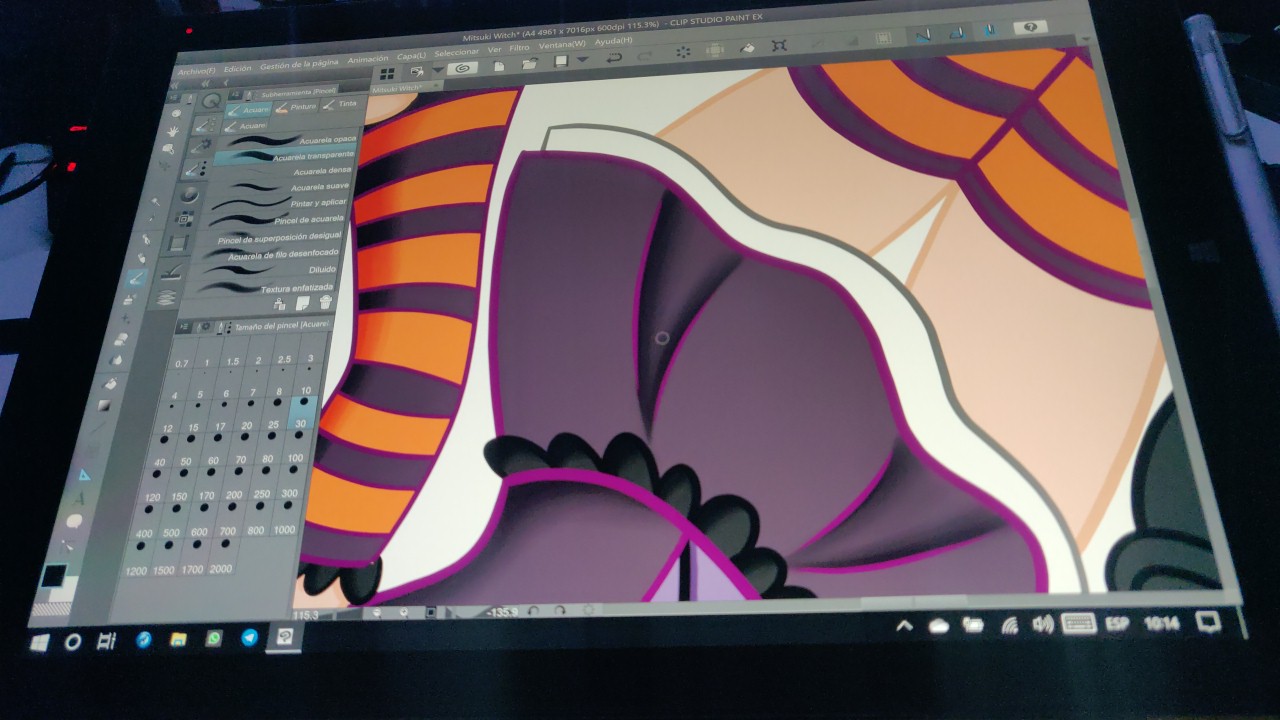Open WhatsApp from the taskbar

214,638
